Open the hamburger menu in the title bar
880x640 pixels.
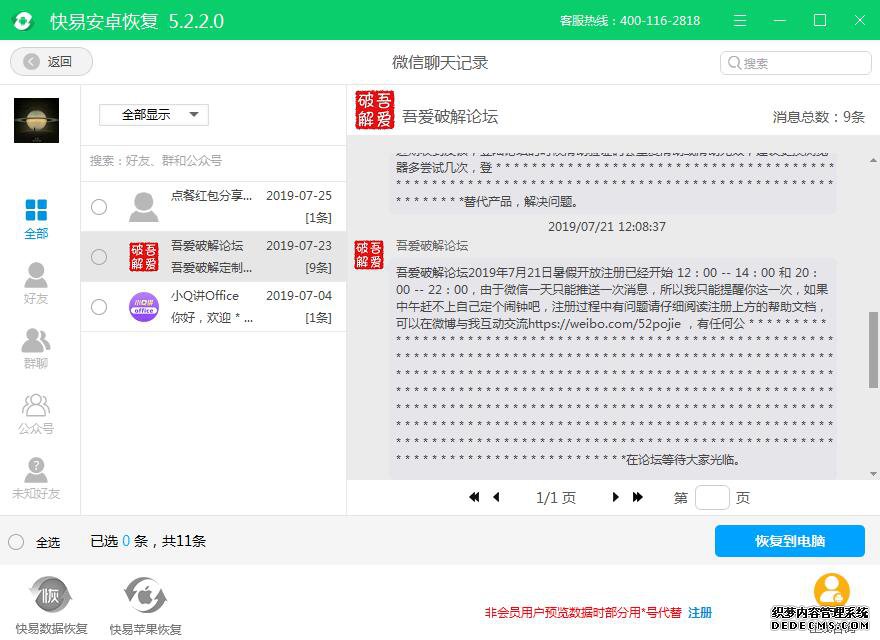pyautogui.click(x=740, y=21)
